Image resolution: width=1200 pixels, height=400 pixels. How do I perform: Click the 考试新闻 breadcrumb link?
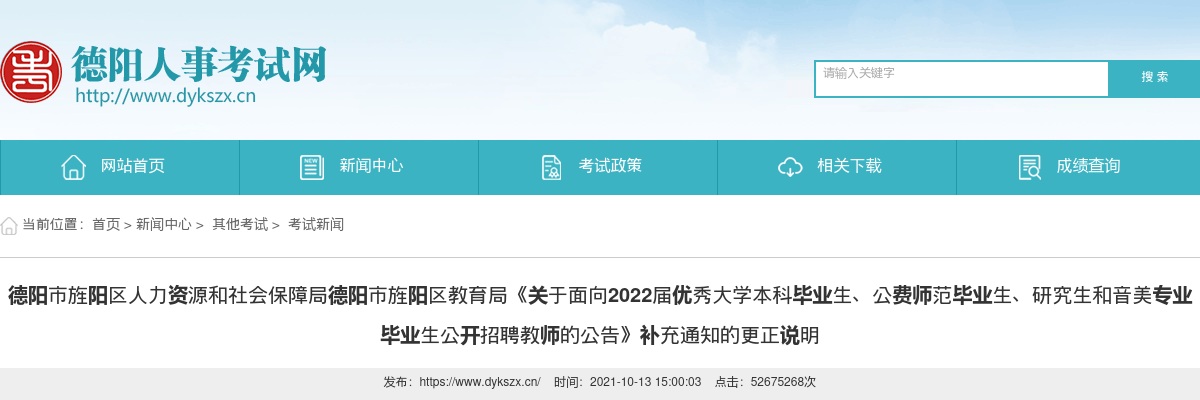coord(316,225)
